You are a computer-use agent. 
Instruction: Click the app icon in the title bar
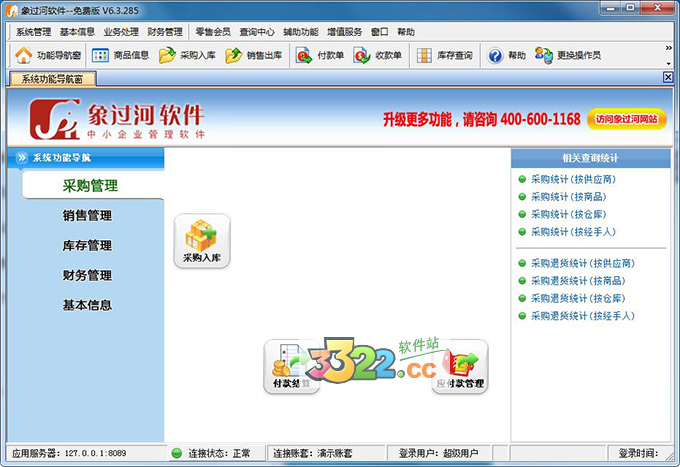pyautogui.click(x=12, y=10)
